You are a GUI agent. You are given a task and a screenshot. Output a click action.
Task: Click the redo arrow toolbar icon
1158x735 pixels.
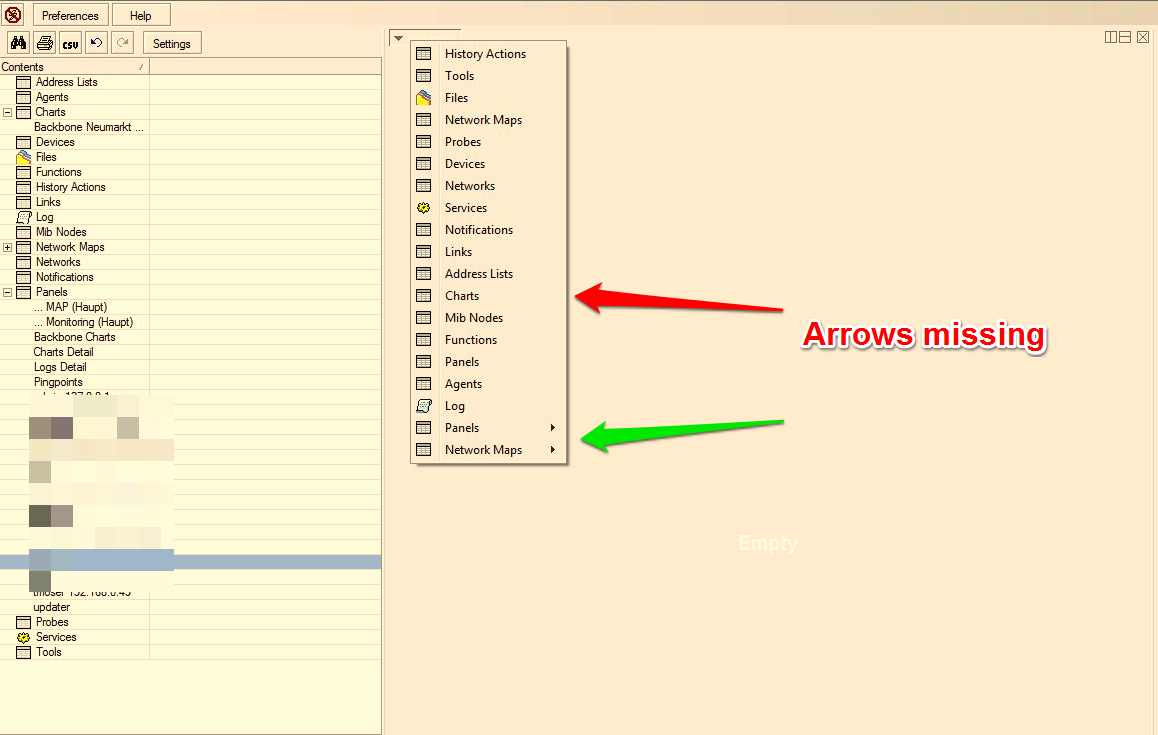(123, 44)
